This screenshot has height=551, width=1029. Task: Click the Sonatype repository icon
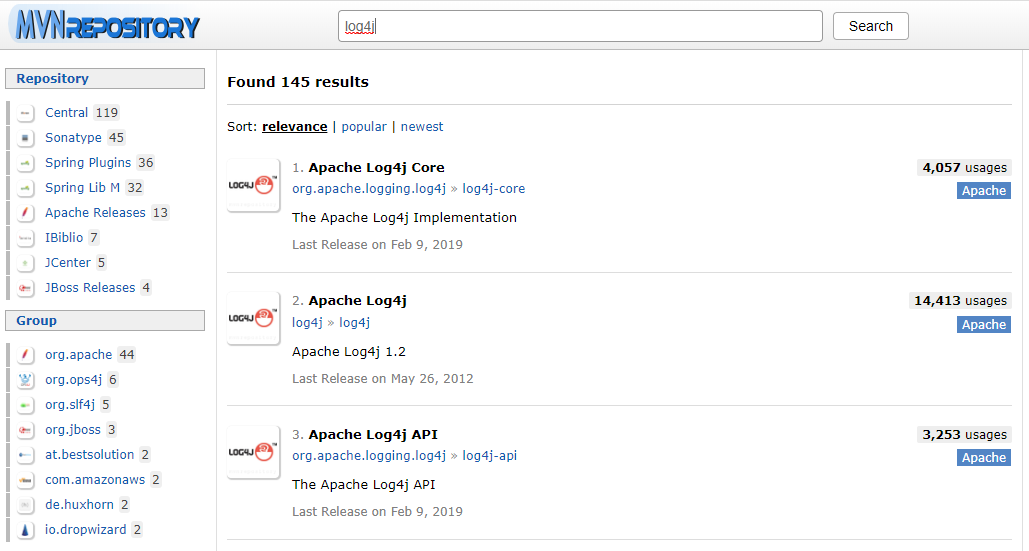[x=25, y=138]
